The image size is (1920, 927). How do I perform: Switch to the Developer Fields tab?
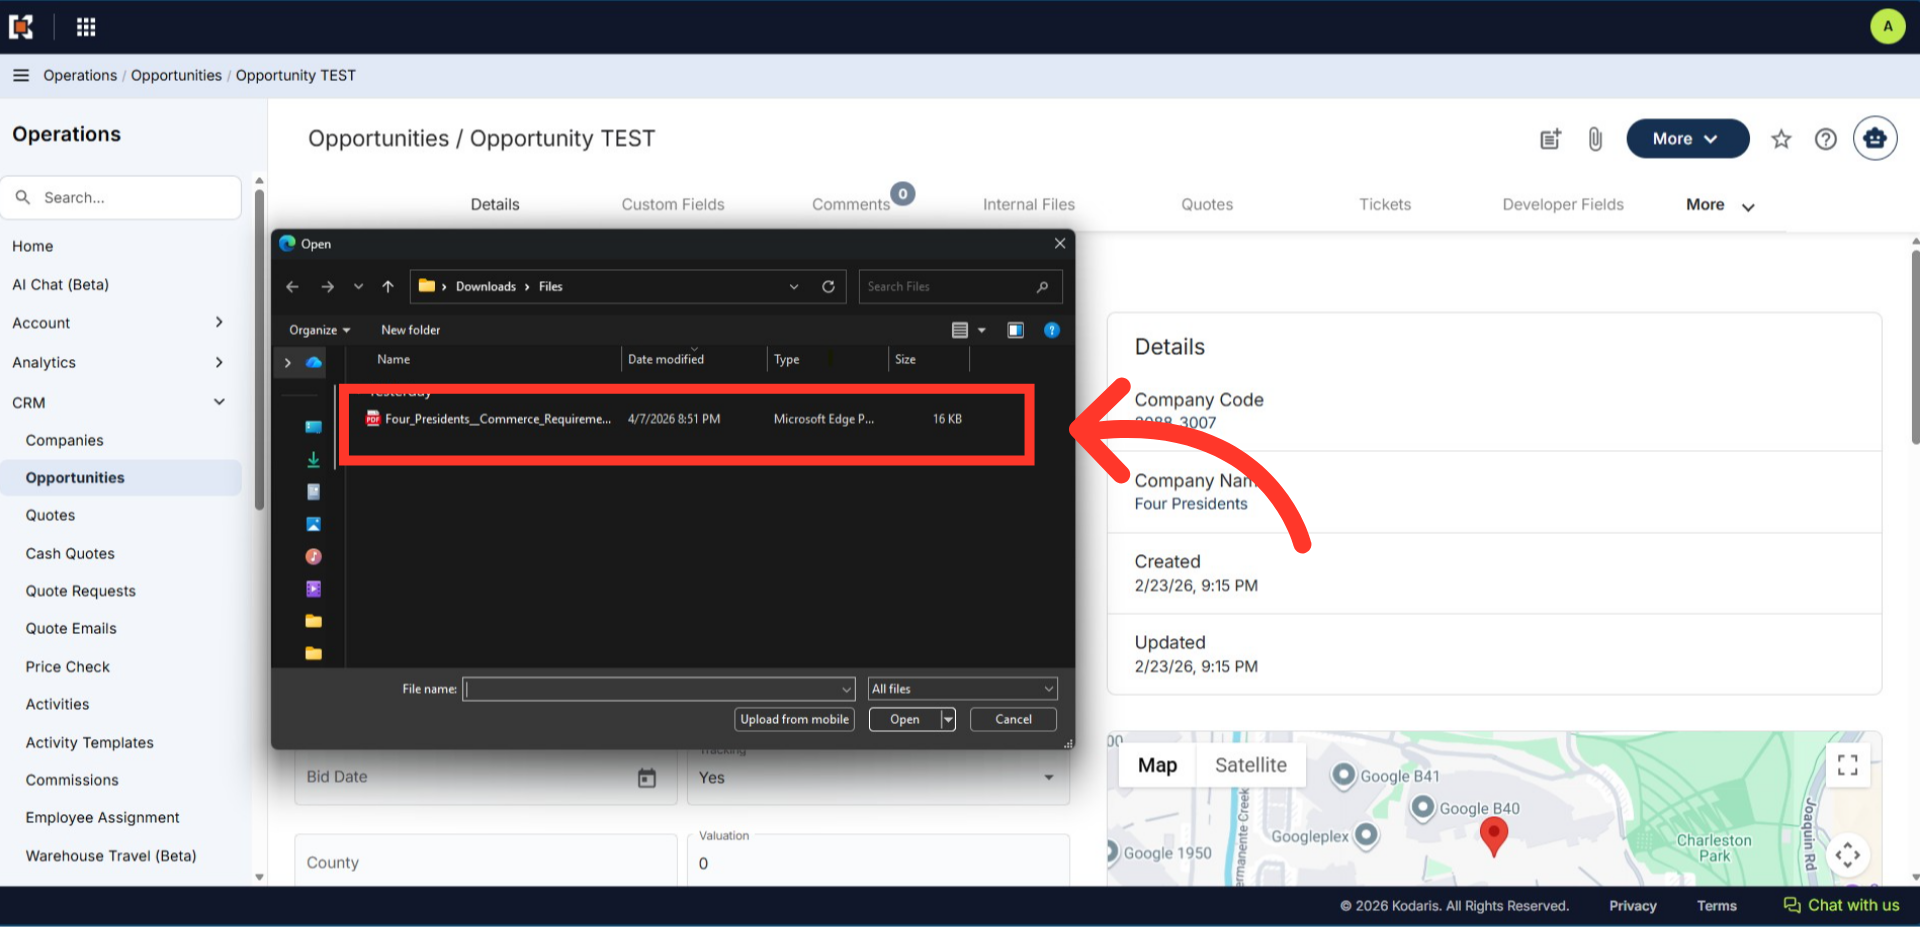[x=1563, y=205]
